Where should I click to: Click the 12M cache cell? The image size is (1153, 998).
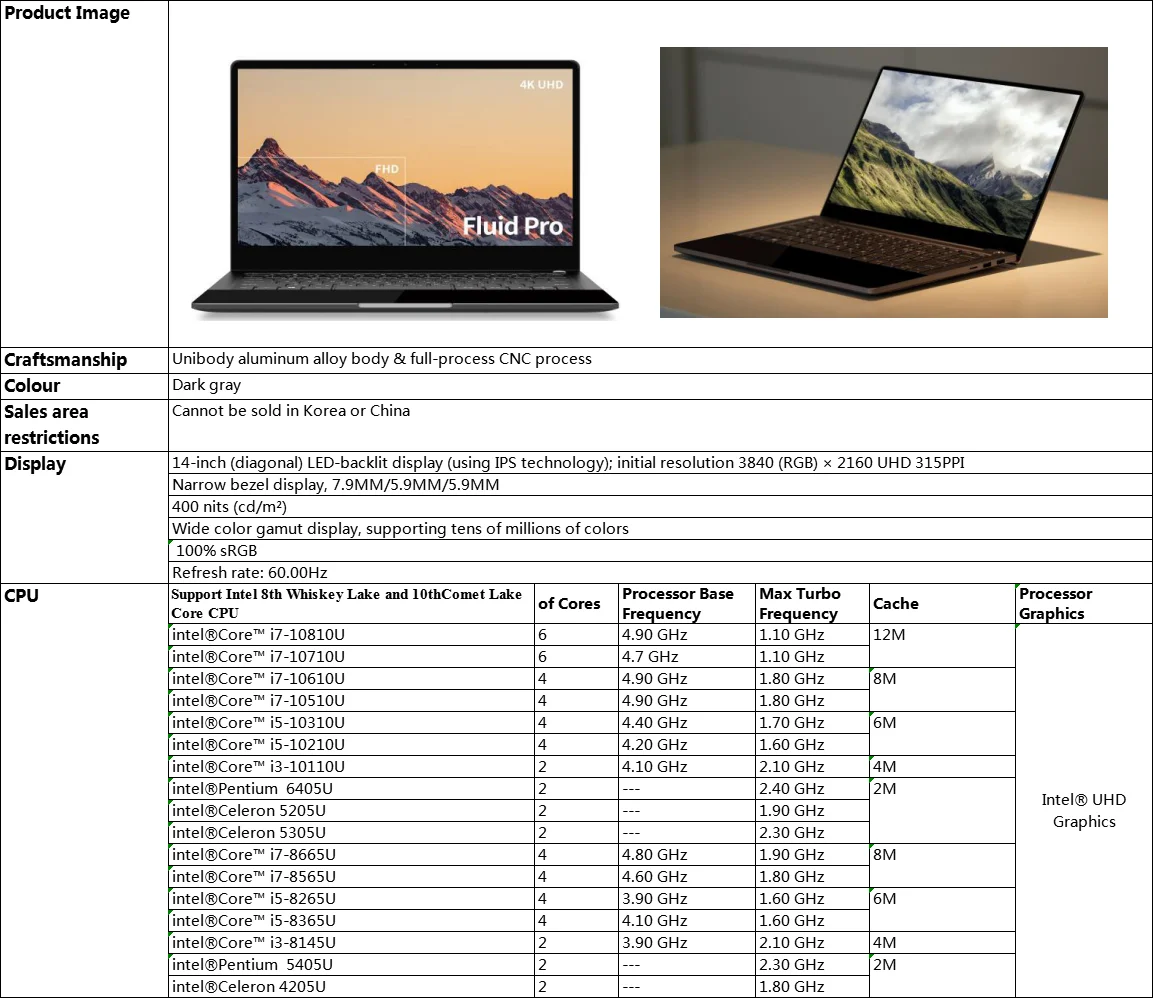[942, 646]
